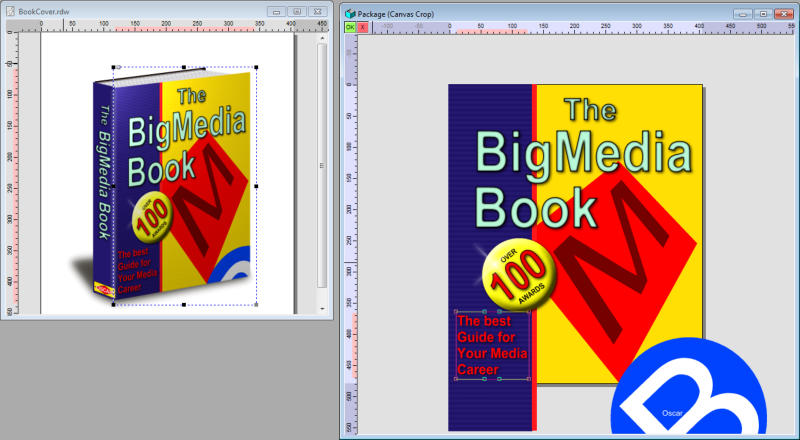
Task: Click top-middle selection handle of 3D book
Action: (x=184, y=67)
